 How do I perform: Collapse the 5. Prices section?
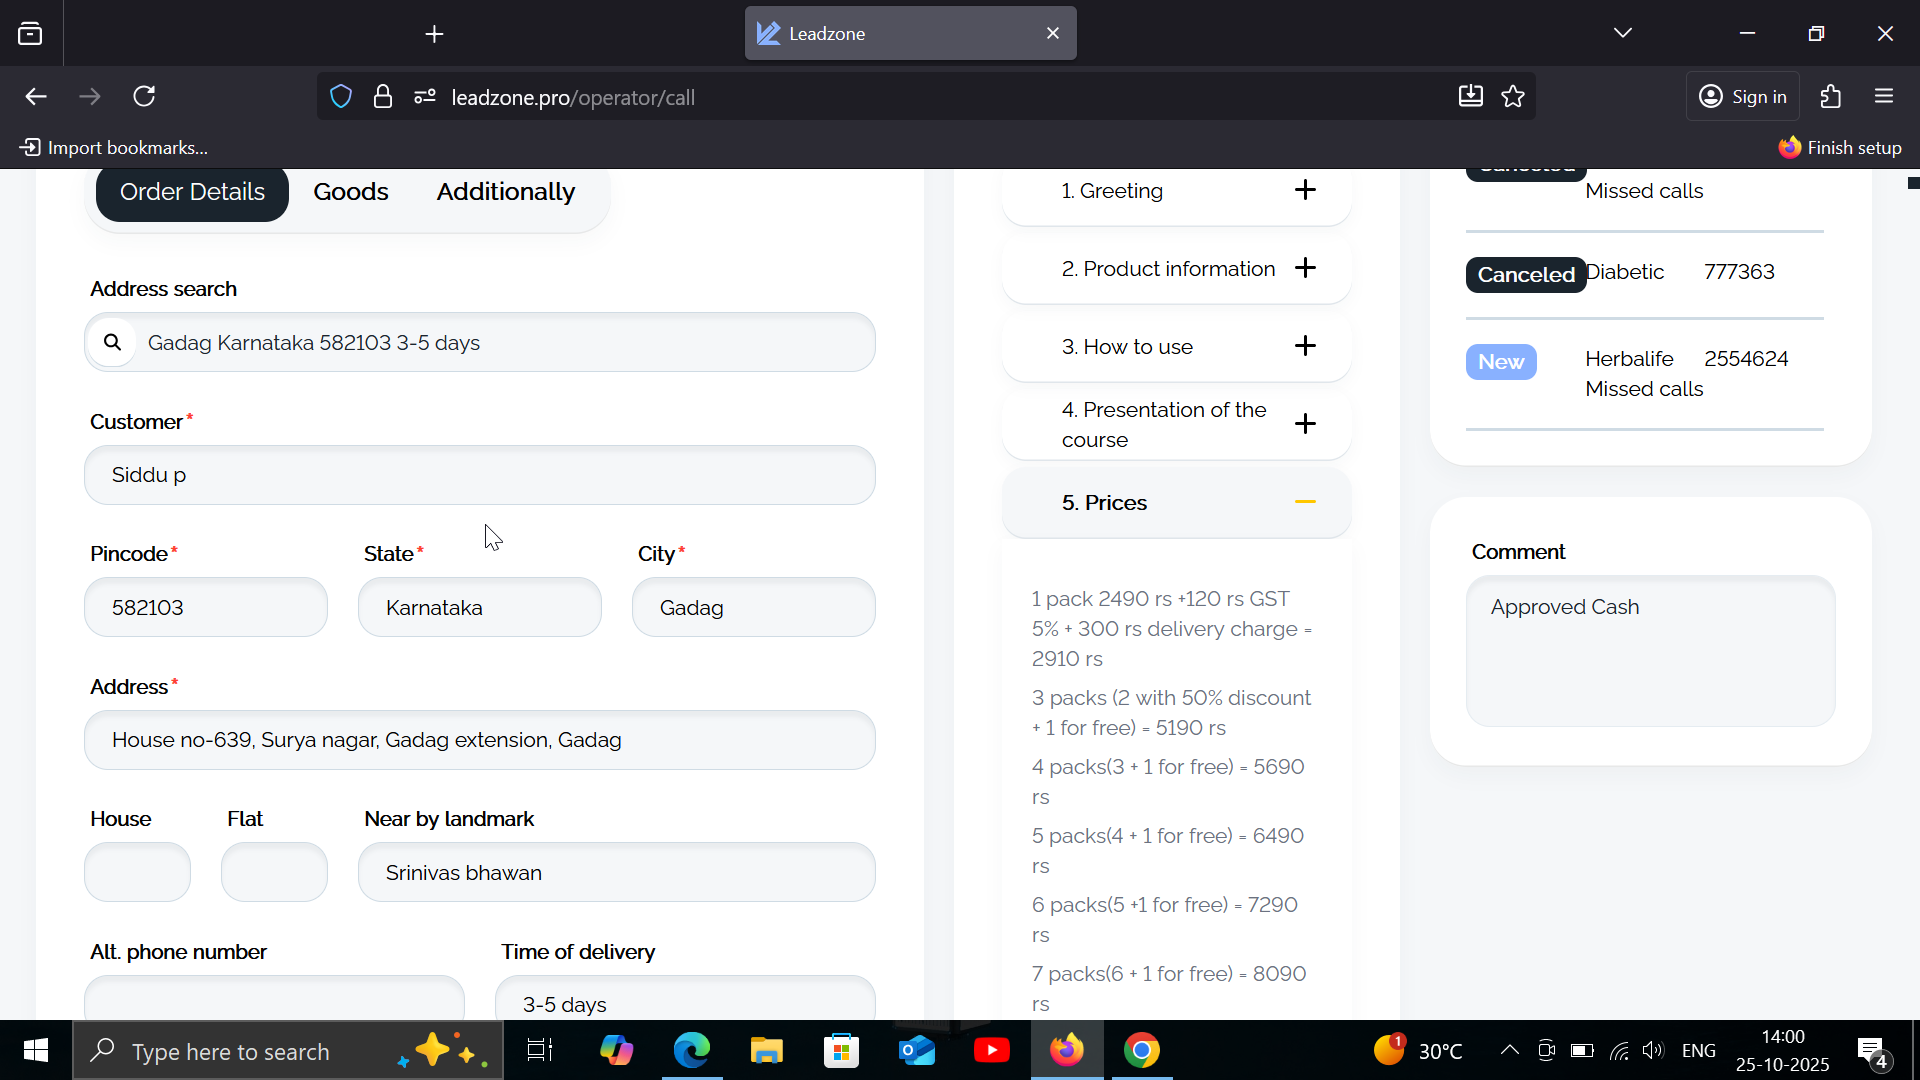point(1304,502)
